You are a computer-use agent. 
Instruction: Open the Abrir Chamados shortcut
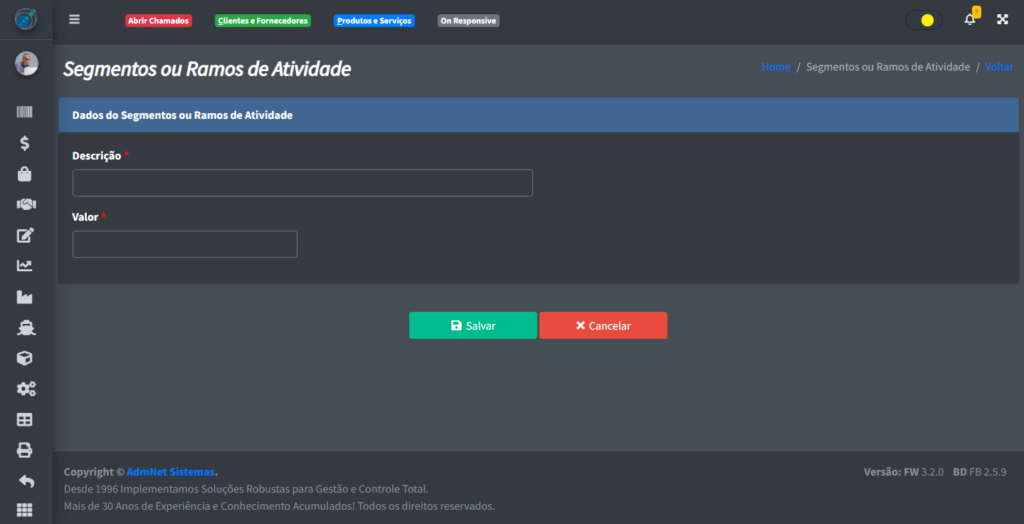coord(158,21)
